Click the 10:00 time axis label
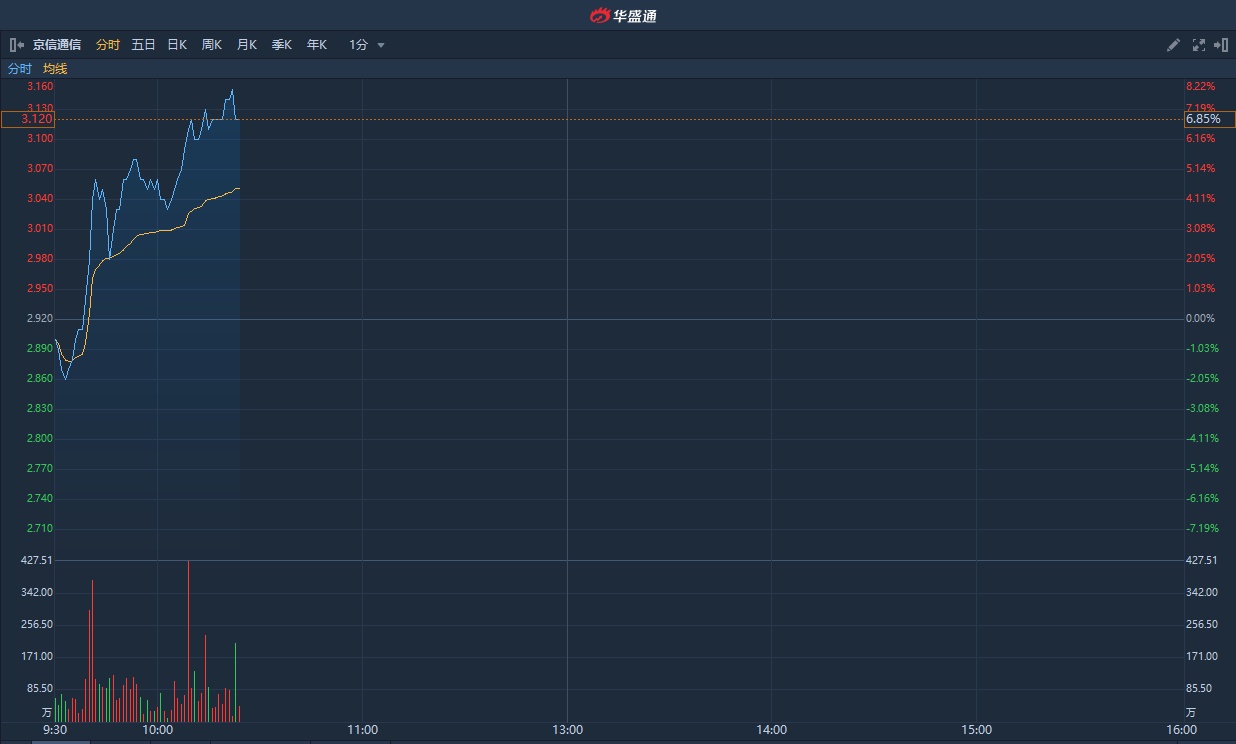 pyautogui.click(x=158, y=730)
